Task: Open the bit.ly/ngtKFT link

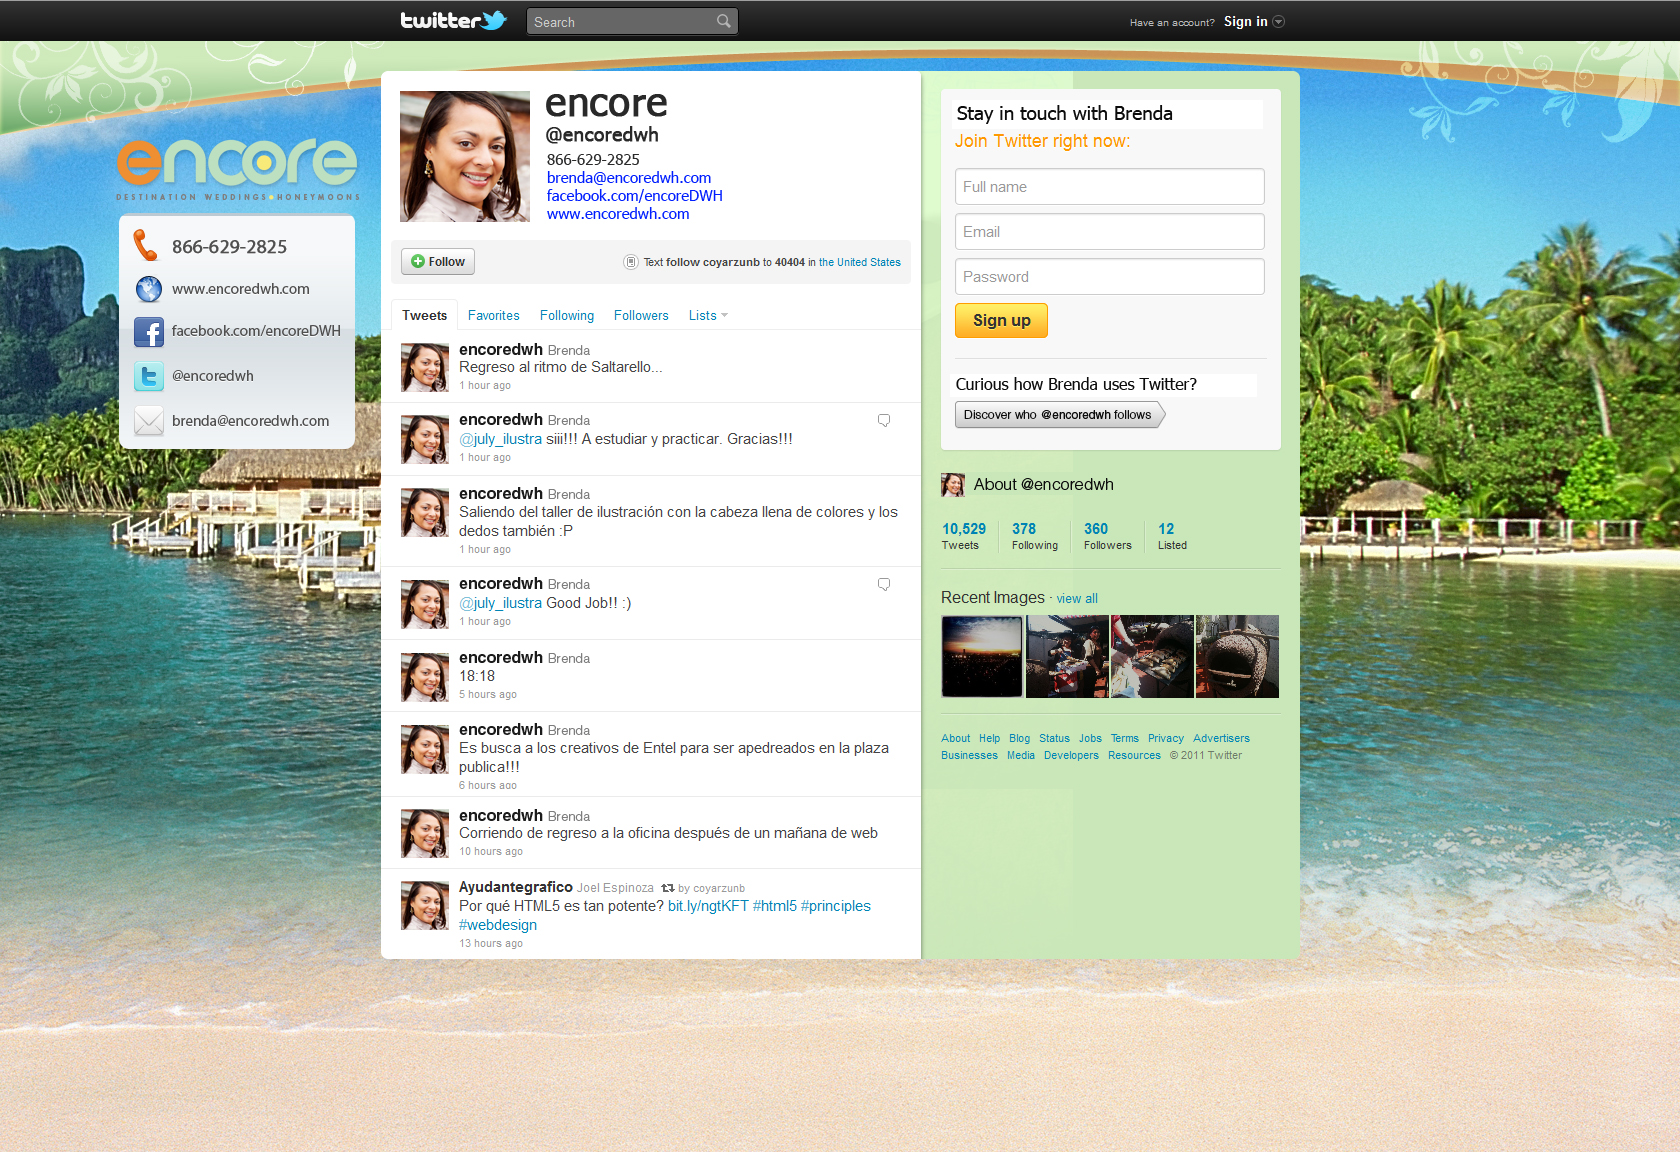Action: point(708,906)
